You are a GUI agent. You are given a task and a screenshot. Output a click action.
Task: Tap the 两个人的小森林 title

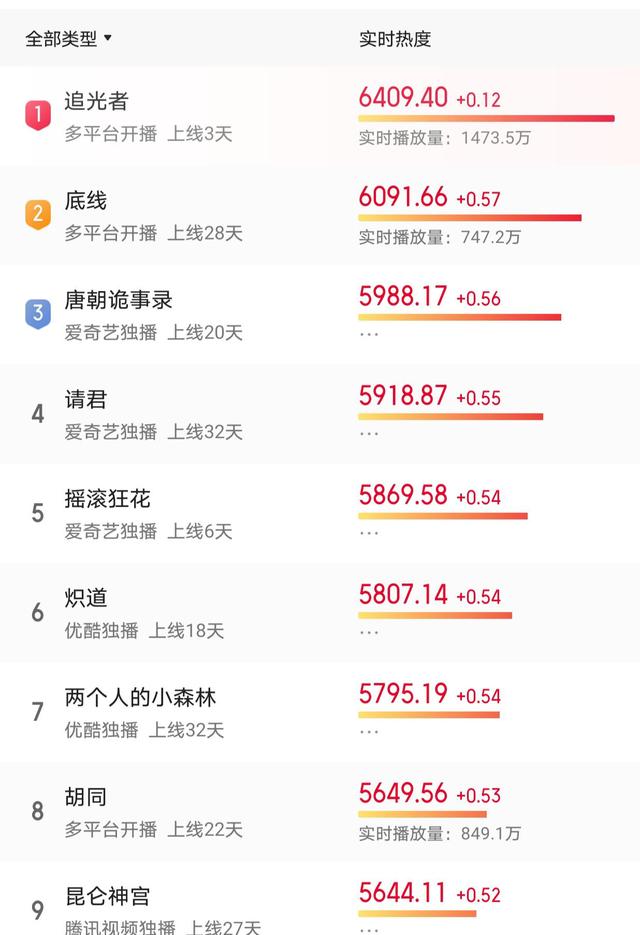[x=140, y=697]
